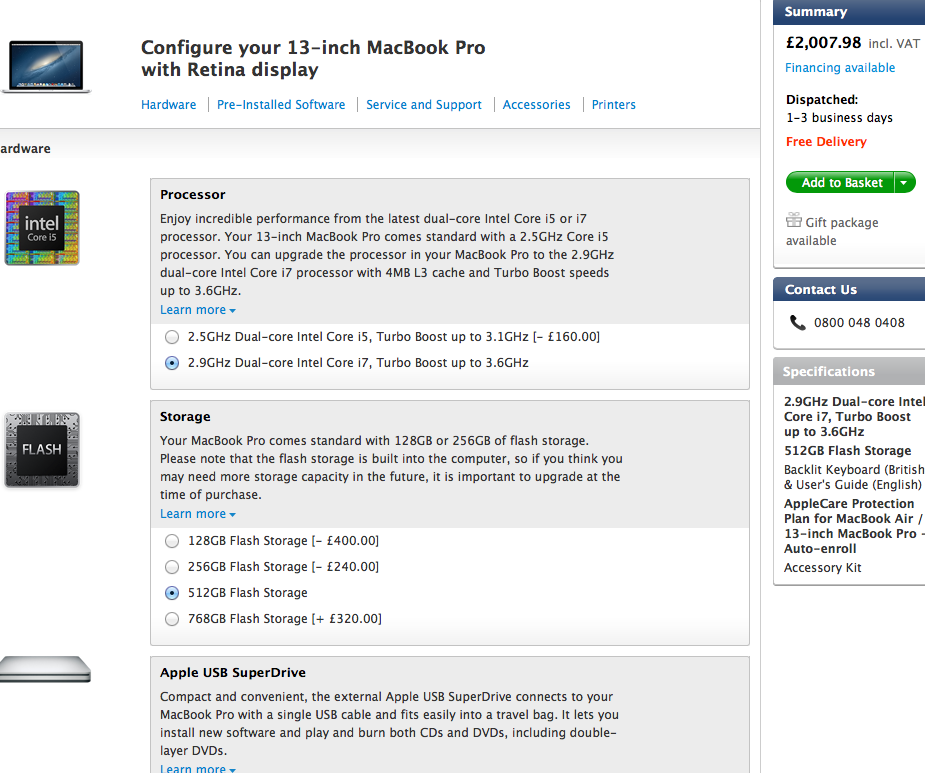Viewport: 925px width, 773px height.
Task: Open the Financing available link
Action: 839,68
